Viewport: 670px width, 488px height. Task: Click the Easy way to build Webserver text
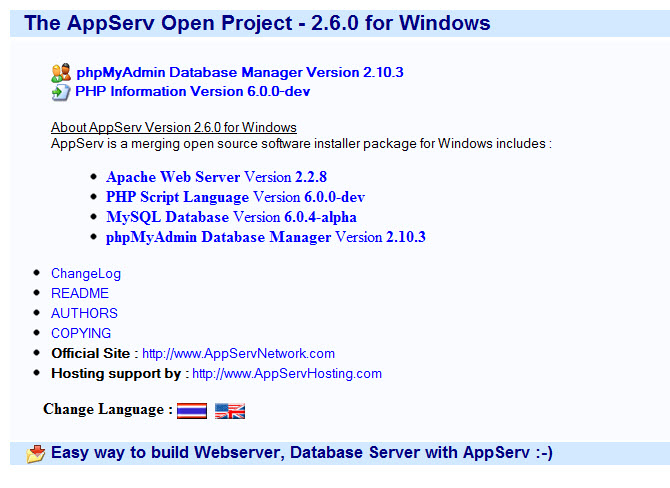(302, 453)
